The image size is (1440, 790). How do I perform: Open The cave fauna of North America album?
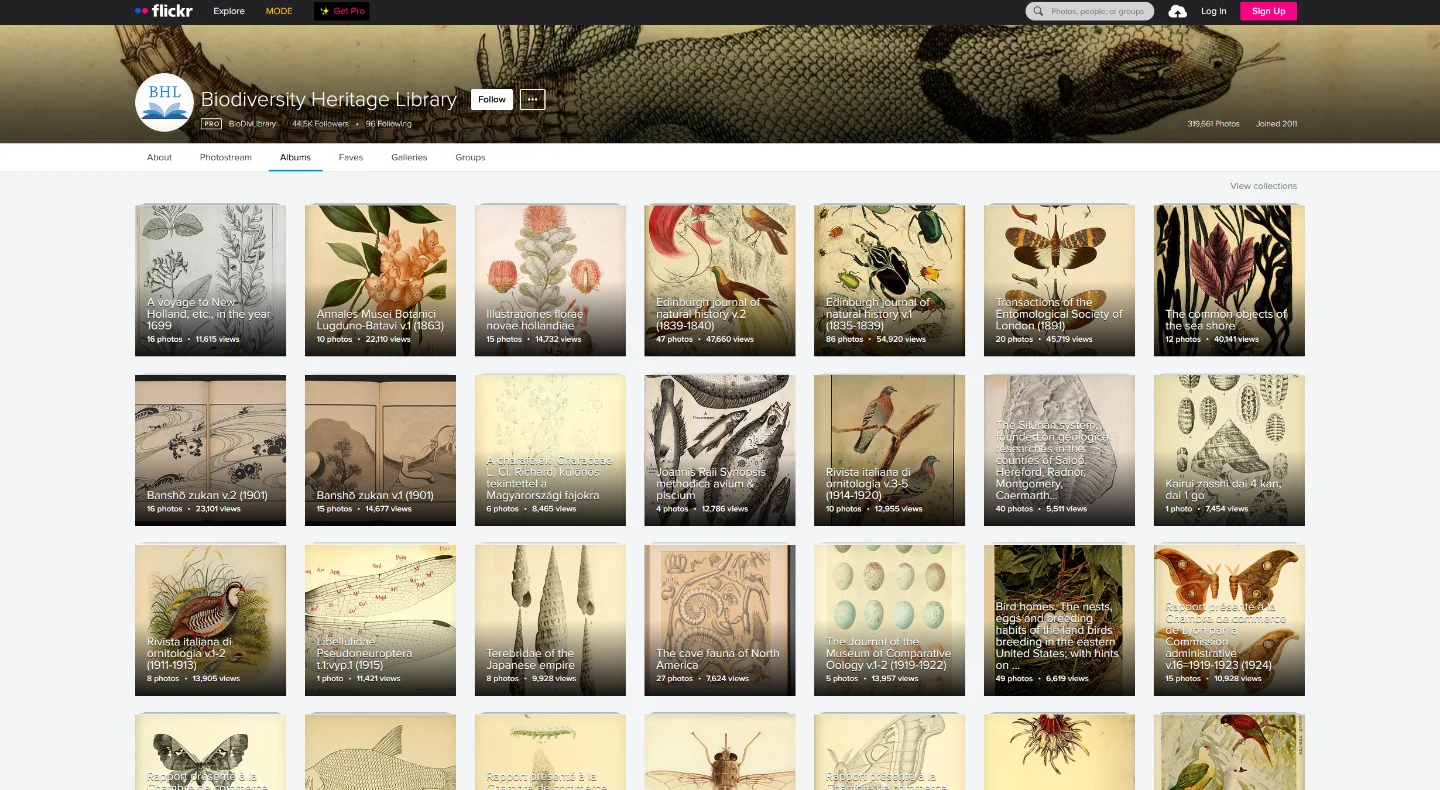click(720, 620)
